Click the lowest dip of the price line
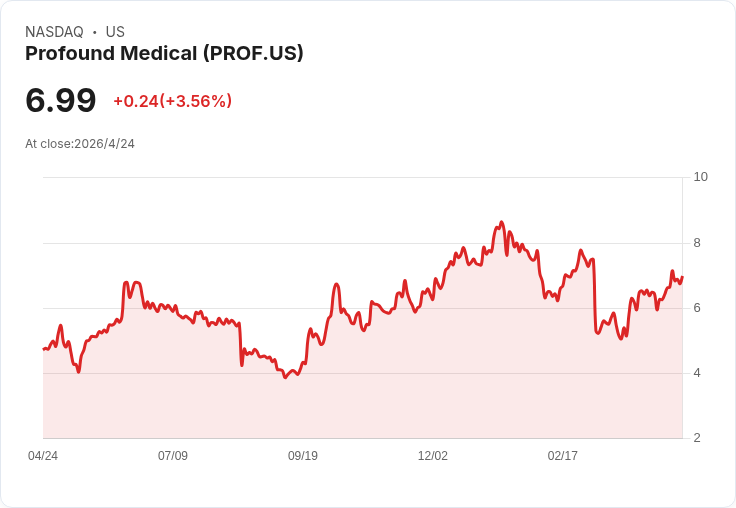Viewport: 736px width, 508px height. (x=286, y=377)
